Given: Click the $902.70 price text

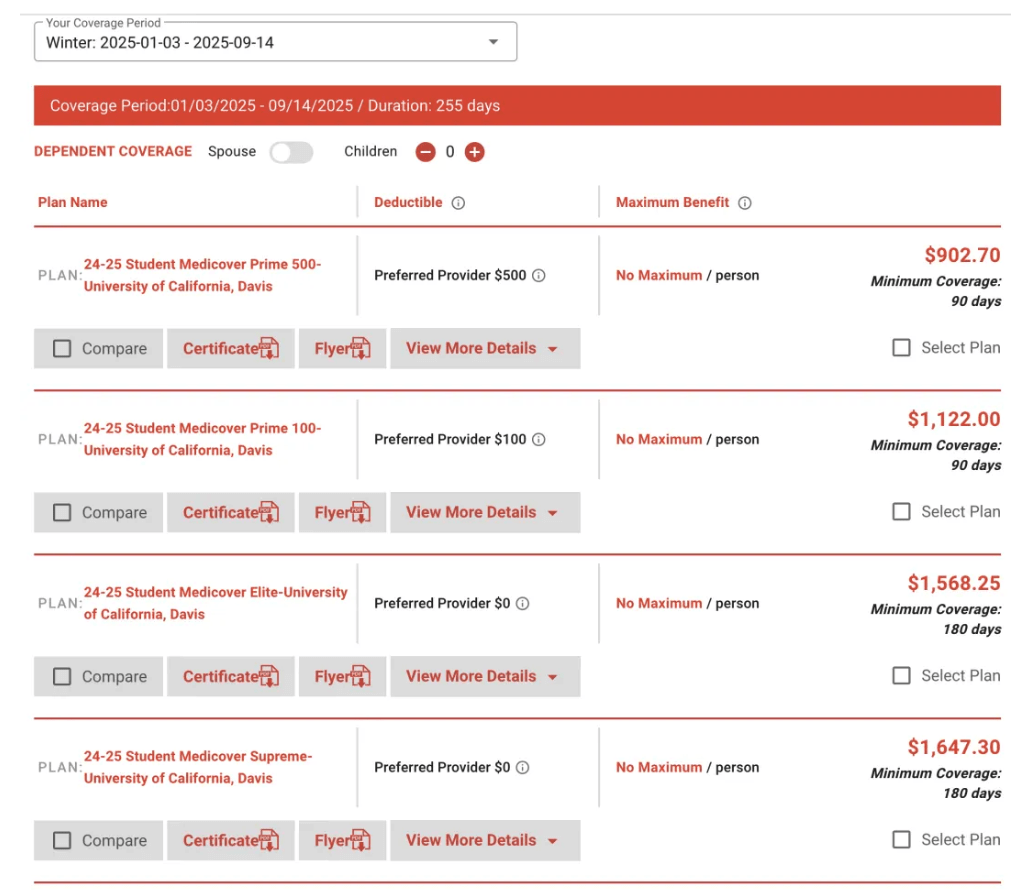Looking at the screenshot, I should pyautogui.click(x=962, y=255).
